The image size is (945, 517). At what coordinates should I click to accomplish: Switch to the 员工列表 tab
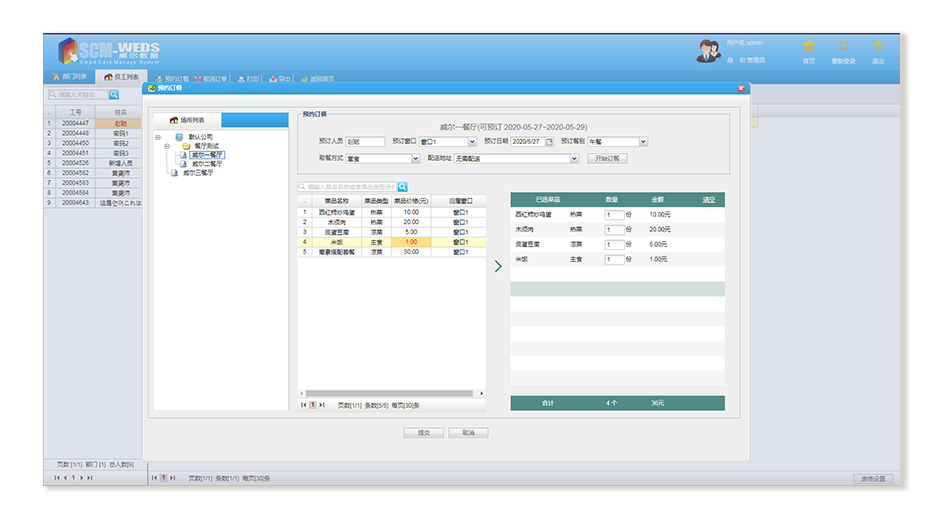coord(121,77)
